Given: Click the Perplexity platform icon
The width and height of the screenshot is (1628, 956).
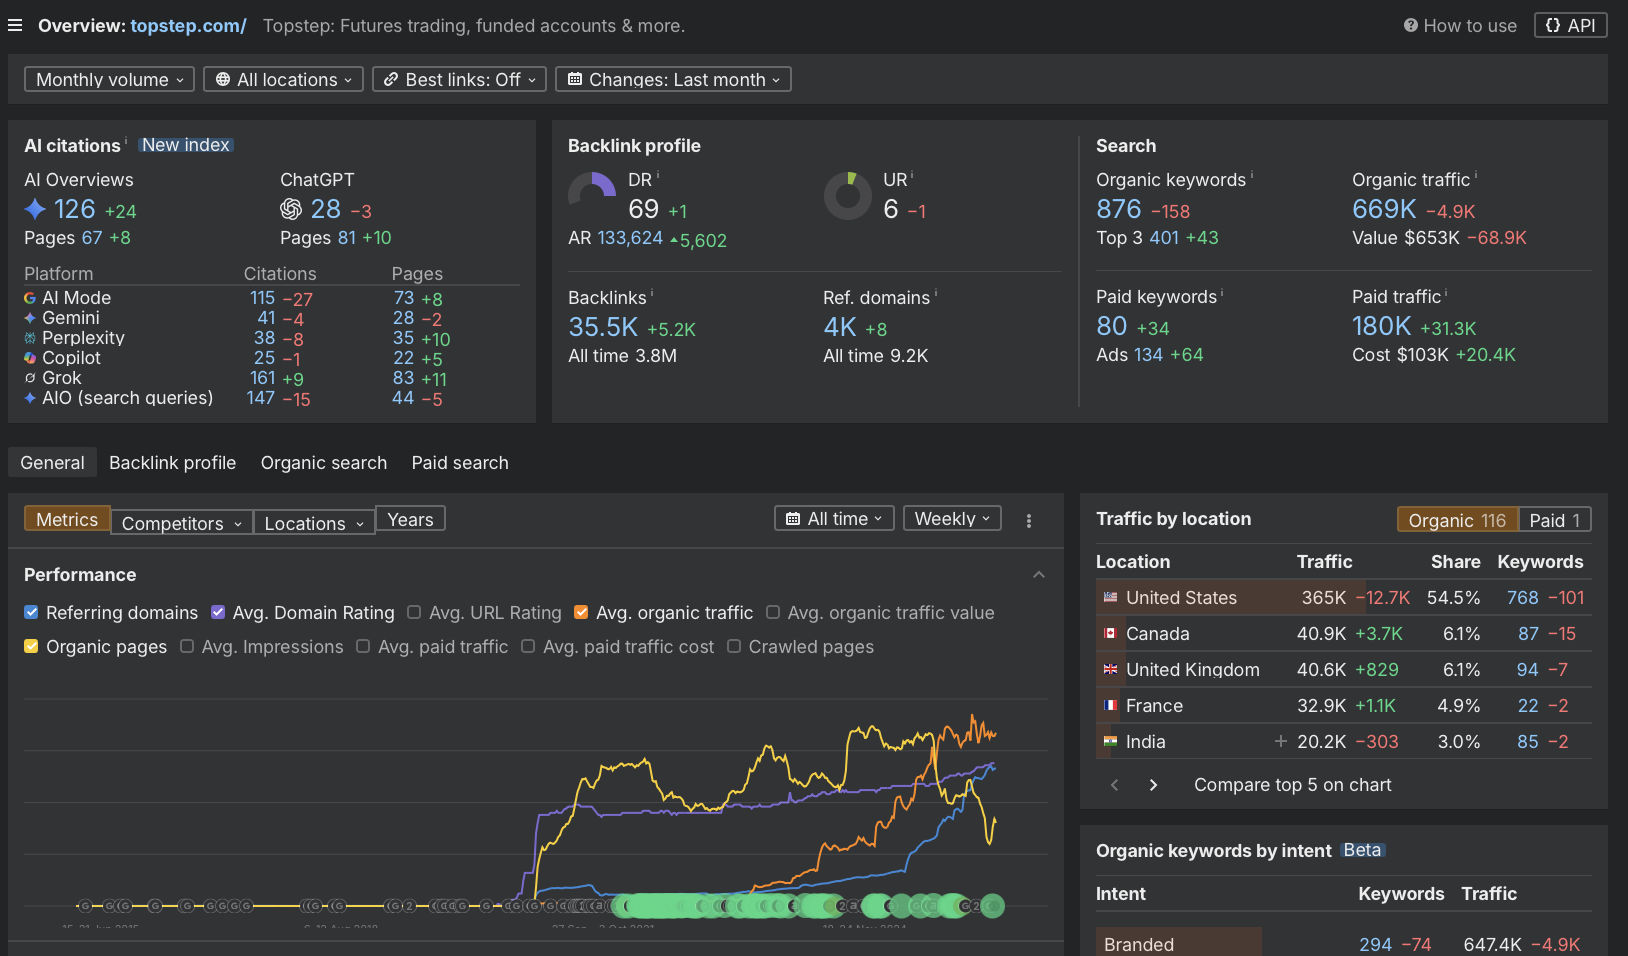Looking at the screenshot, I should pyautogui.click(x=30, y=338).
